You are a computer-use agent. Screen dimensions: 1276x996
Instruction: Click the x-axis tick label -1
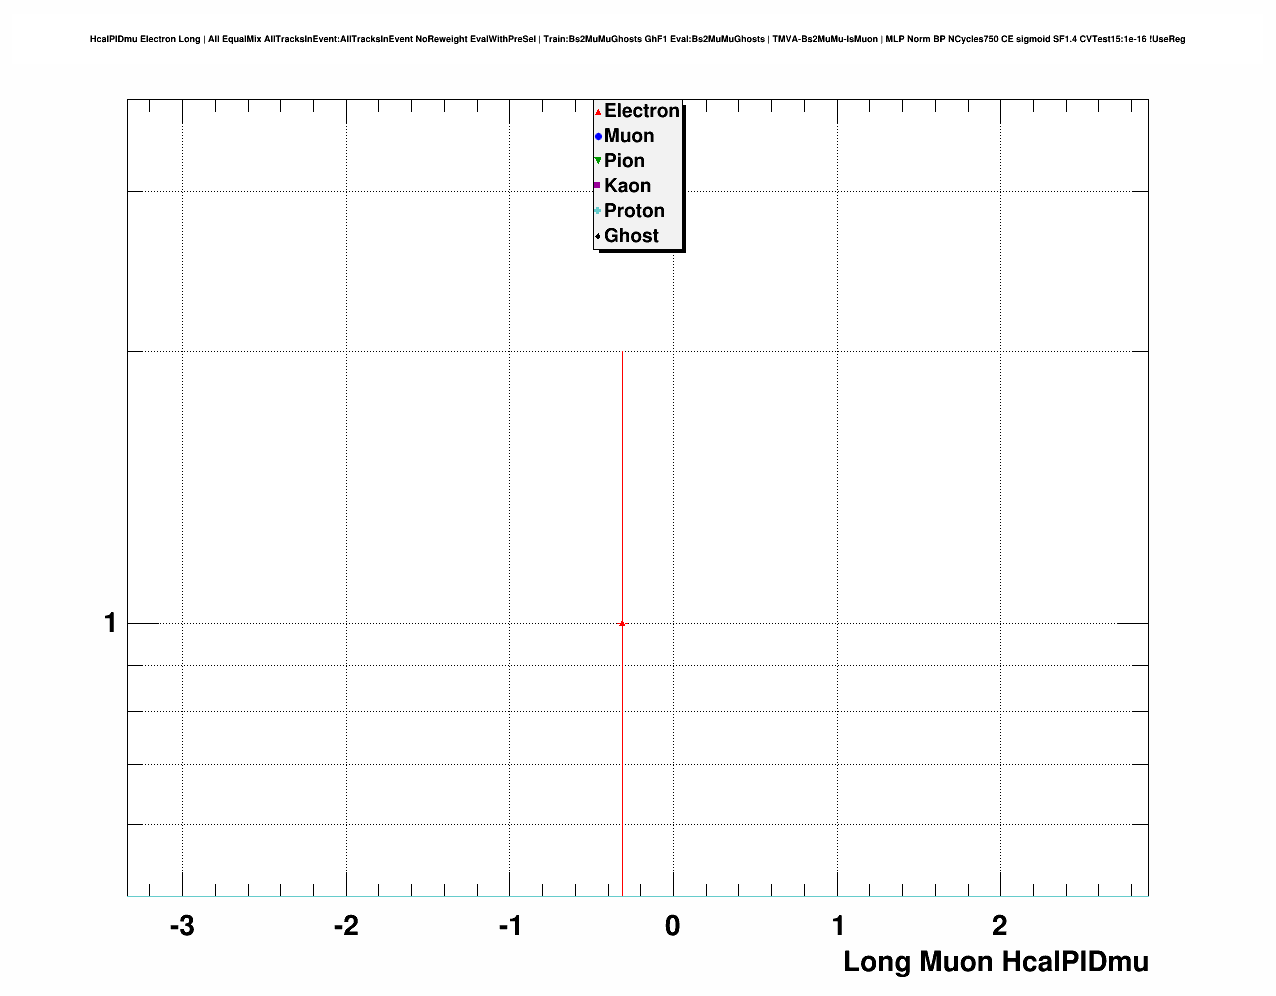coord(509,926)
